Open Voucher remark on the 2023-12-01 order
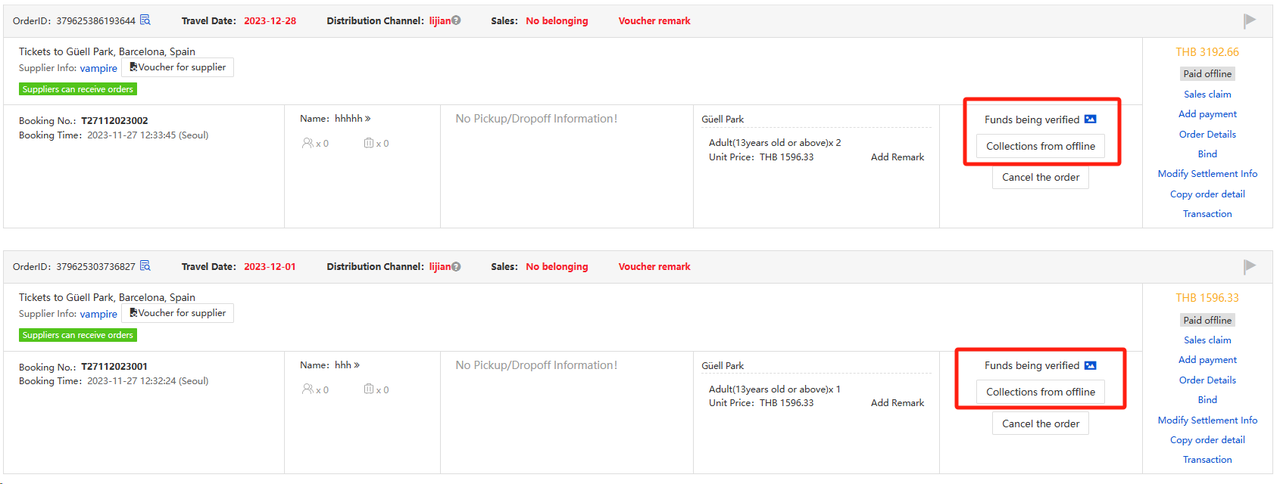Viewport: 1280px width, 484px height. (654, 267)
